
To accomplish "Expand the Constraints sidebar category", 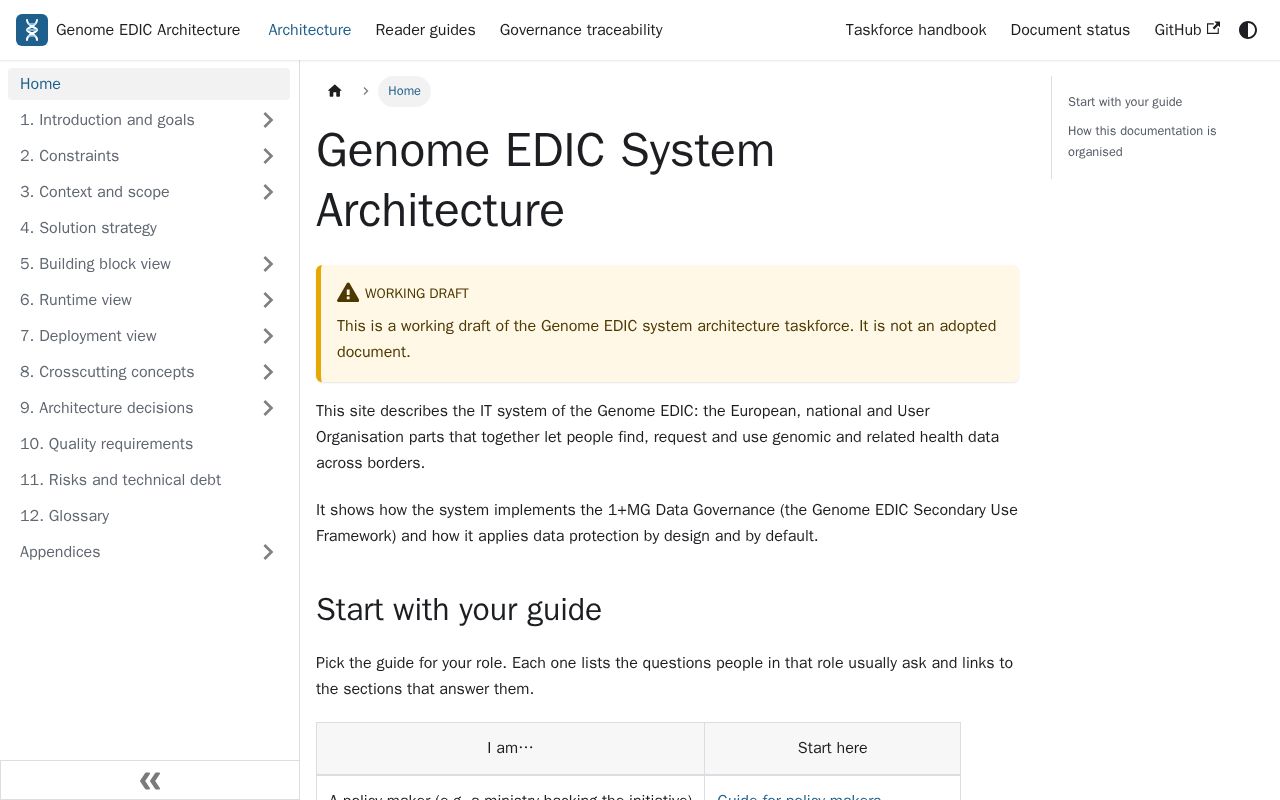I will coord(268,156).
